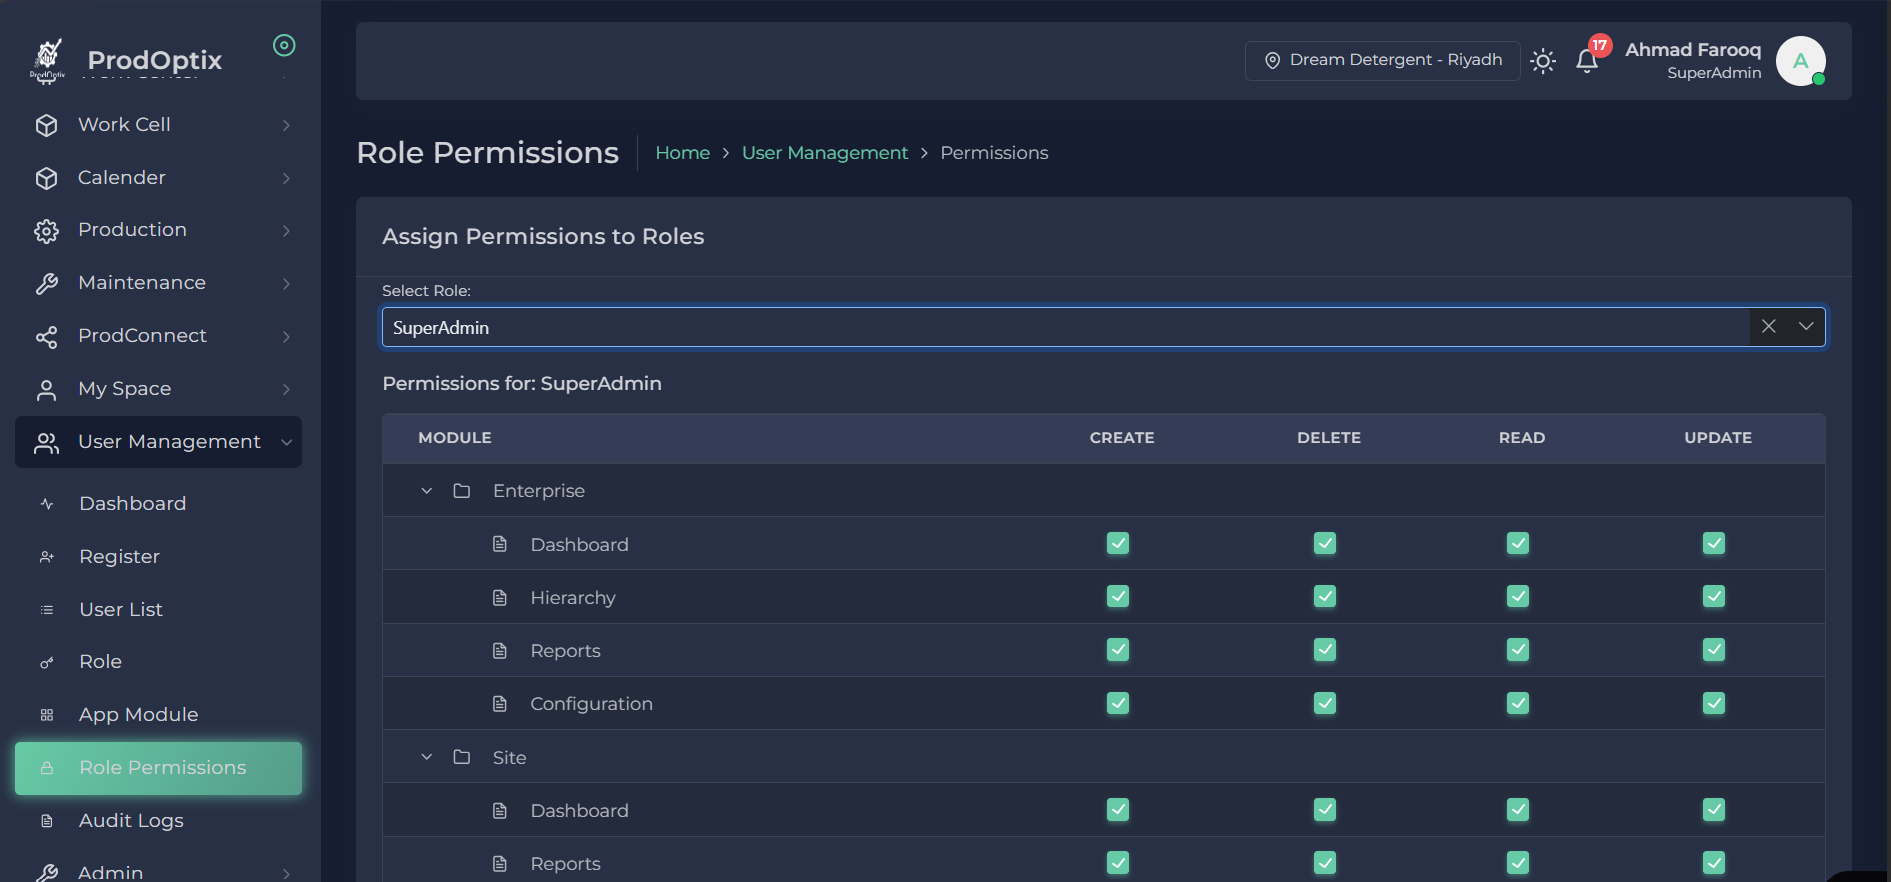This screenshot has height=882, width=1891.
Task: Click the My Space person icon
Action: [46, 390]
